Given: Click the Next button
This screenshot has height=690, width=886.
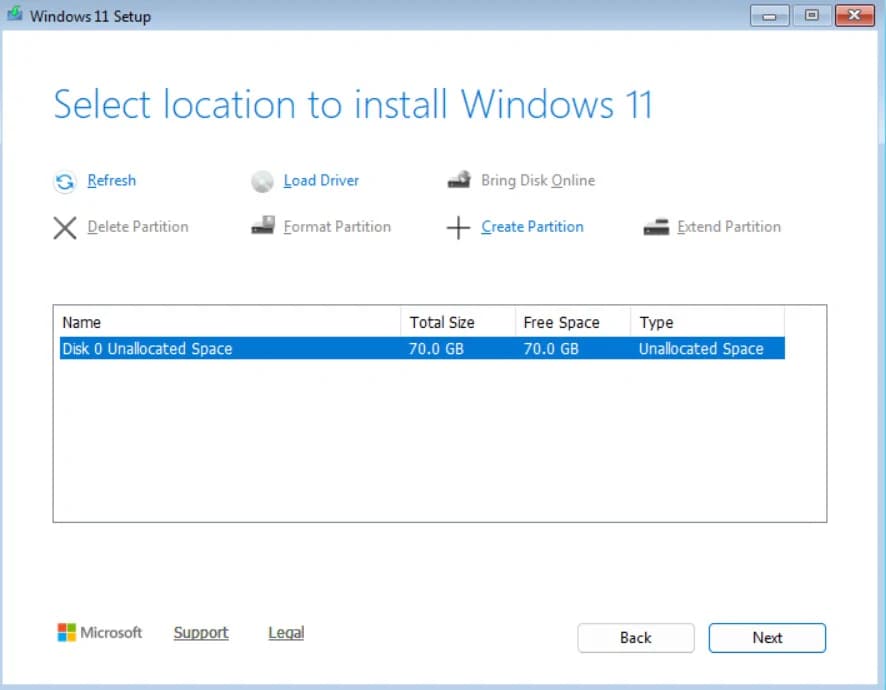Looking at the screenshot, I should [767, 637].
